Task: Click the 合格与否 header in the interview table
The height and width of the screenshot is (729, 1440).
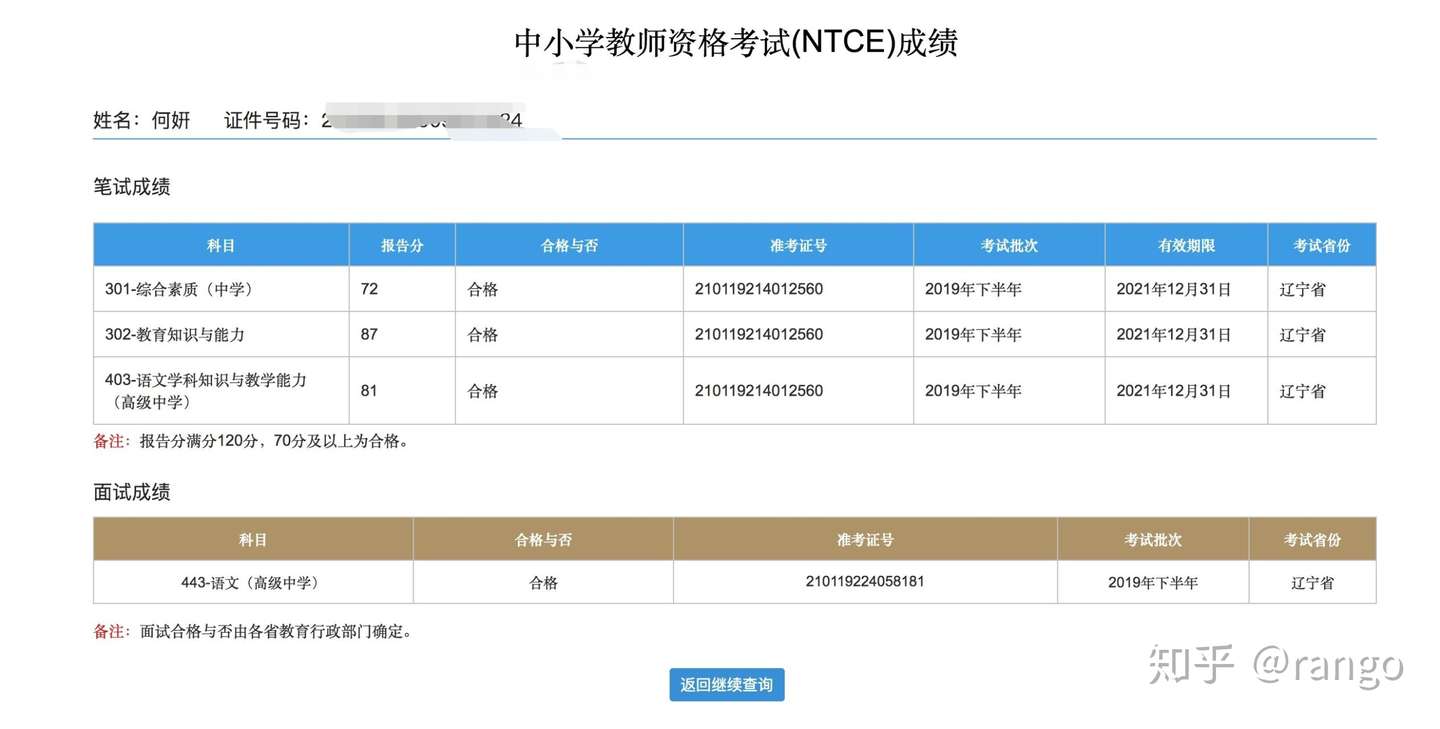Action: click(x=544, y=540)
